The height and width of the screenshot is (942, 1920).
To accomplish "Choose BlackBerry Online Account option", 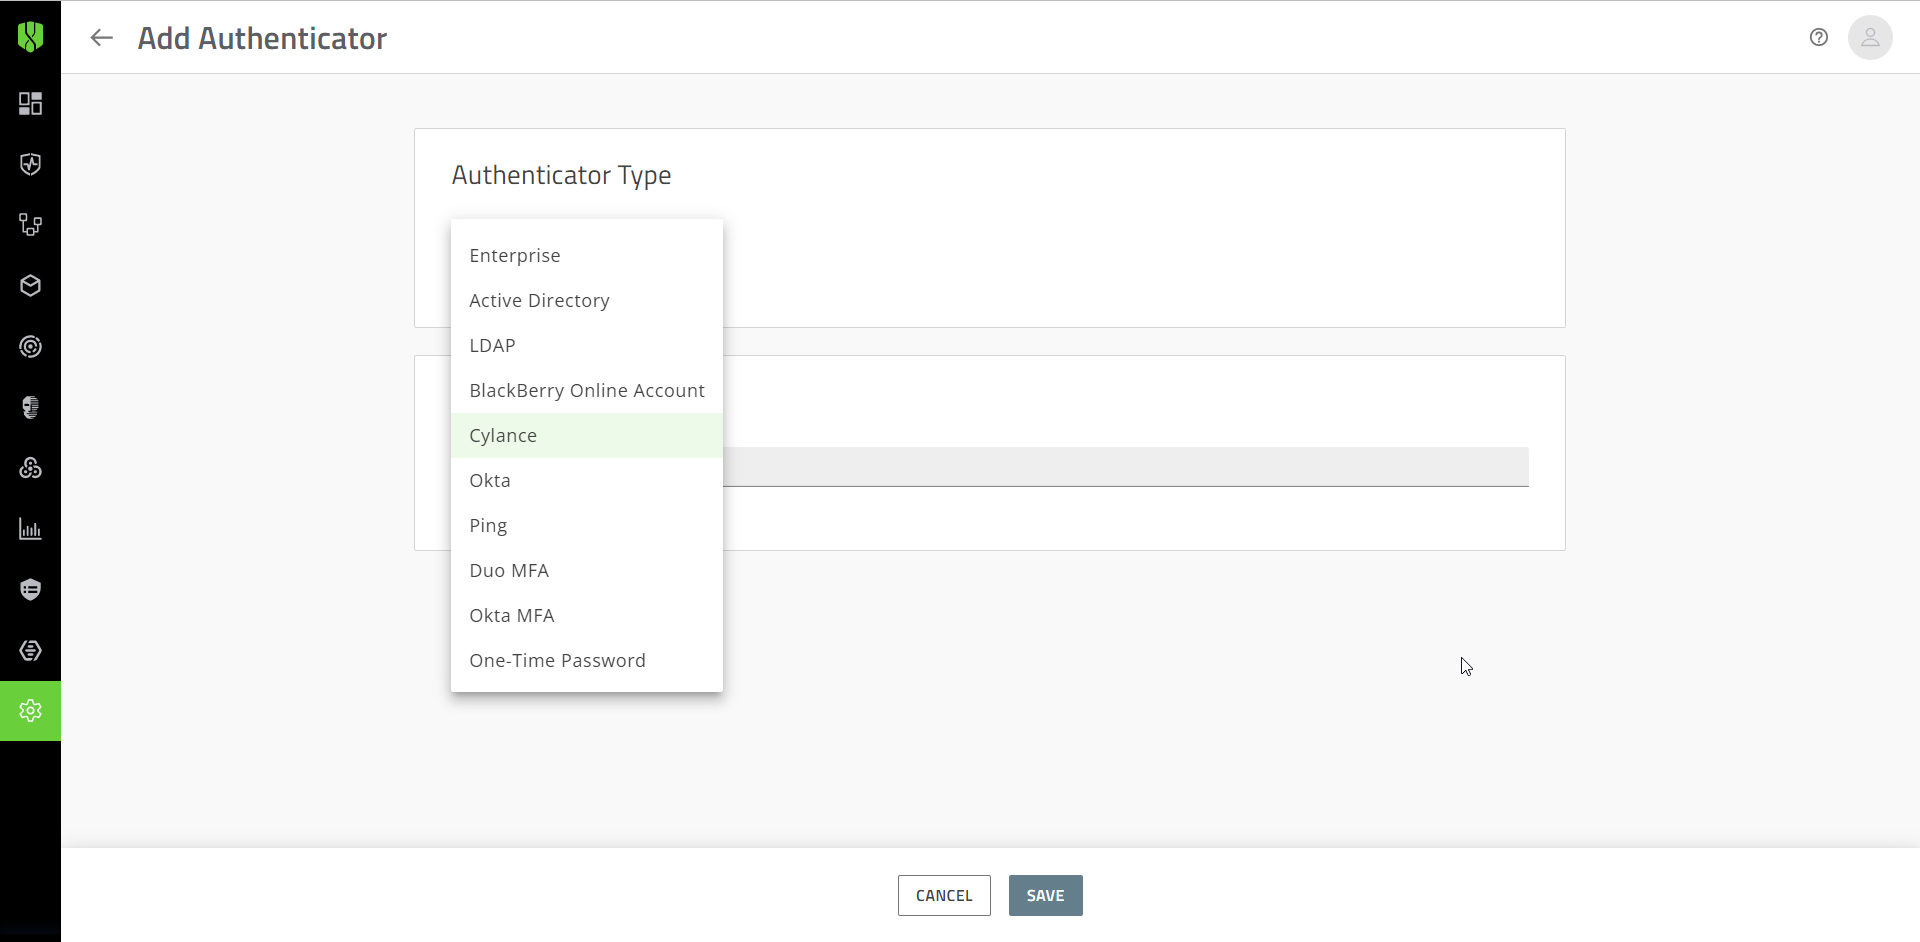I will pos(587,390).
